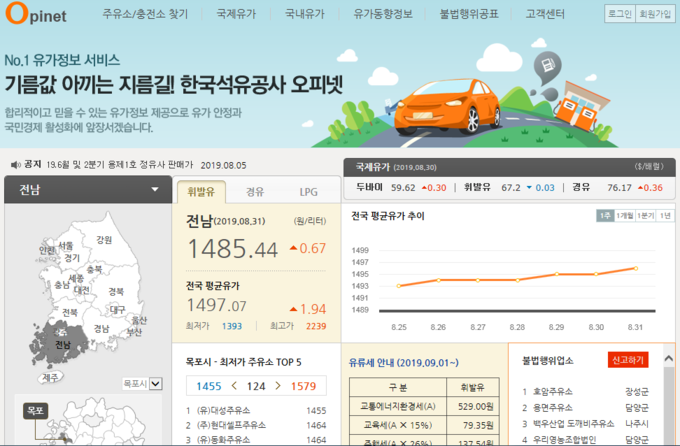680x446 pixels.
Task: Select the 휘발유 tab
Action: tap(201, 192)
